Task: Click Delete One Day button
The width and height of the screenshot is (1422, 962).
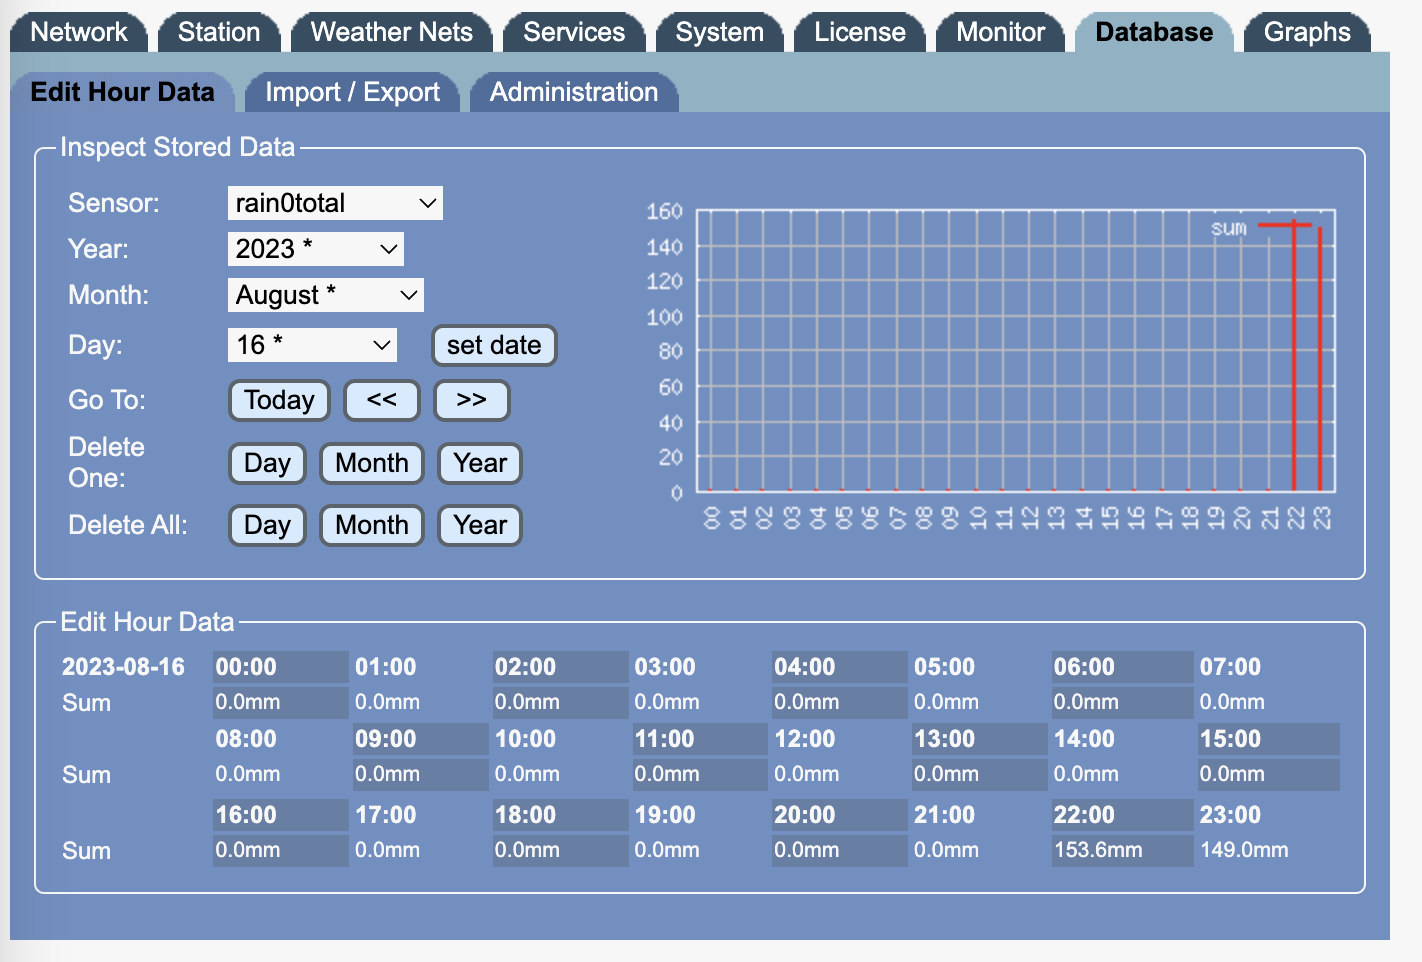Action: (x=267, y=463)
